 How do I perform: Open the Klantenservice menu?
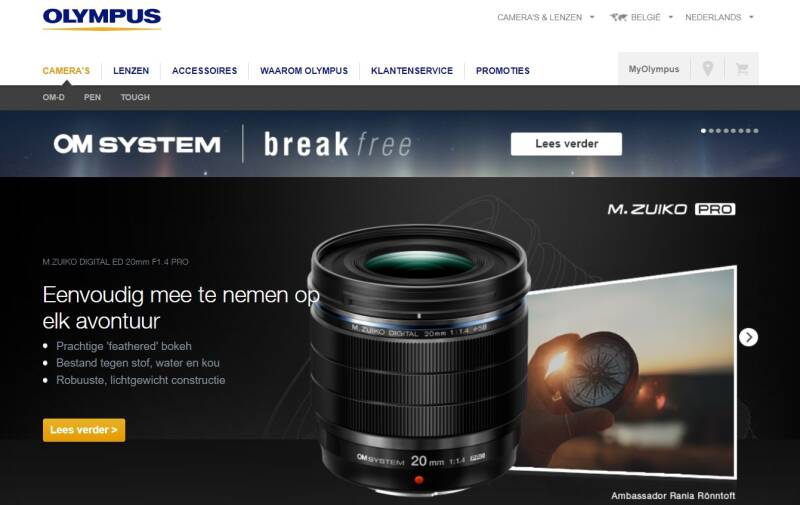412,71
